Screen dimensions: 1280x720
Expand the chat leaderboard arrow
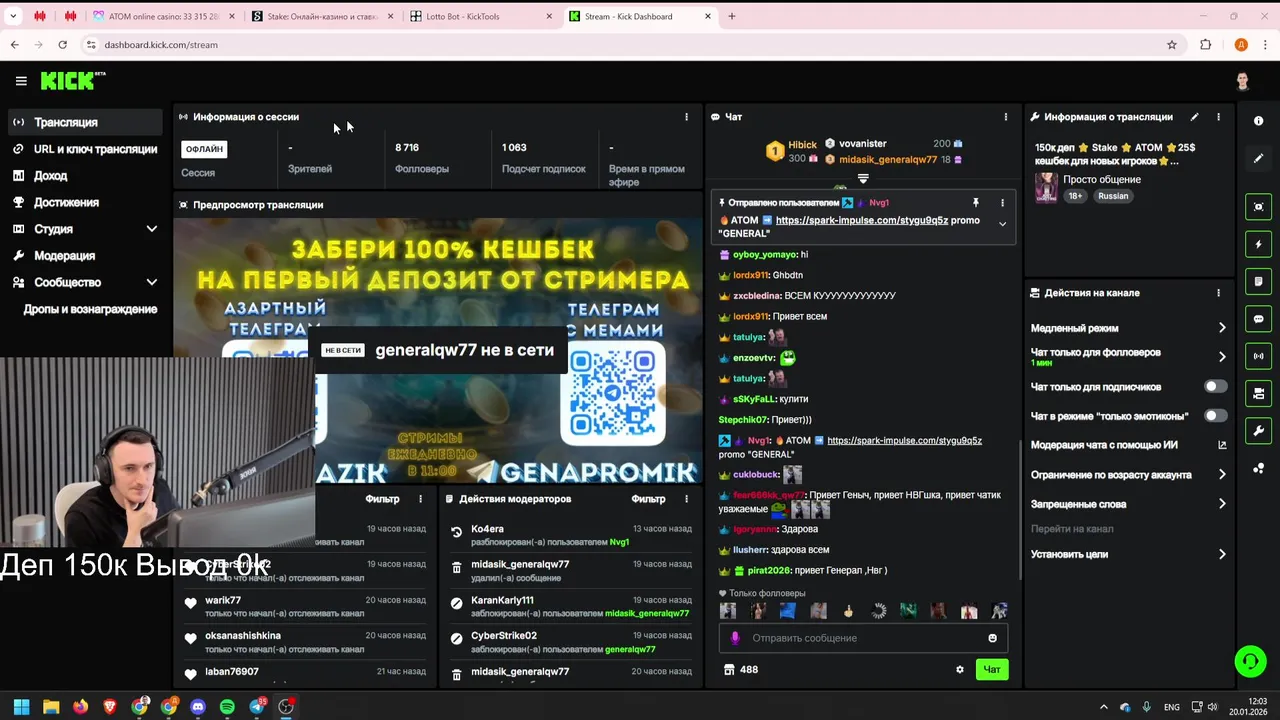point(863,178)
